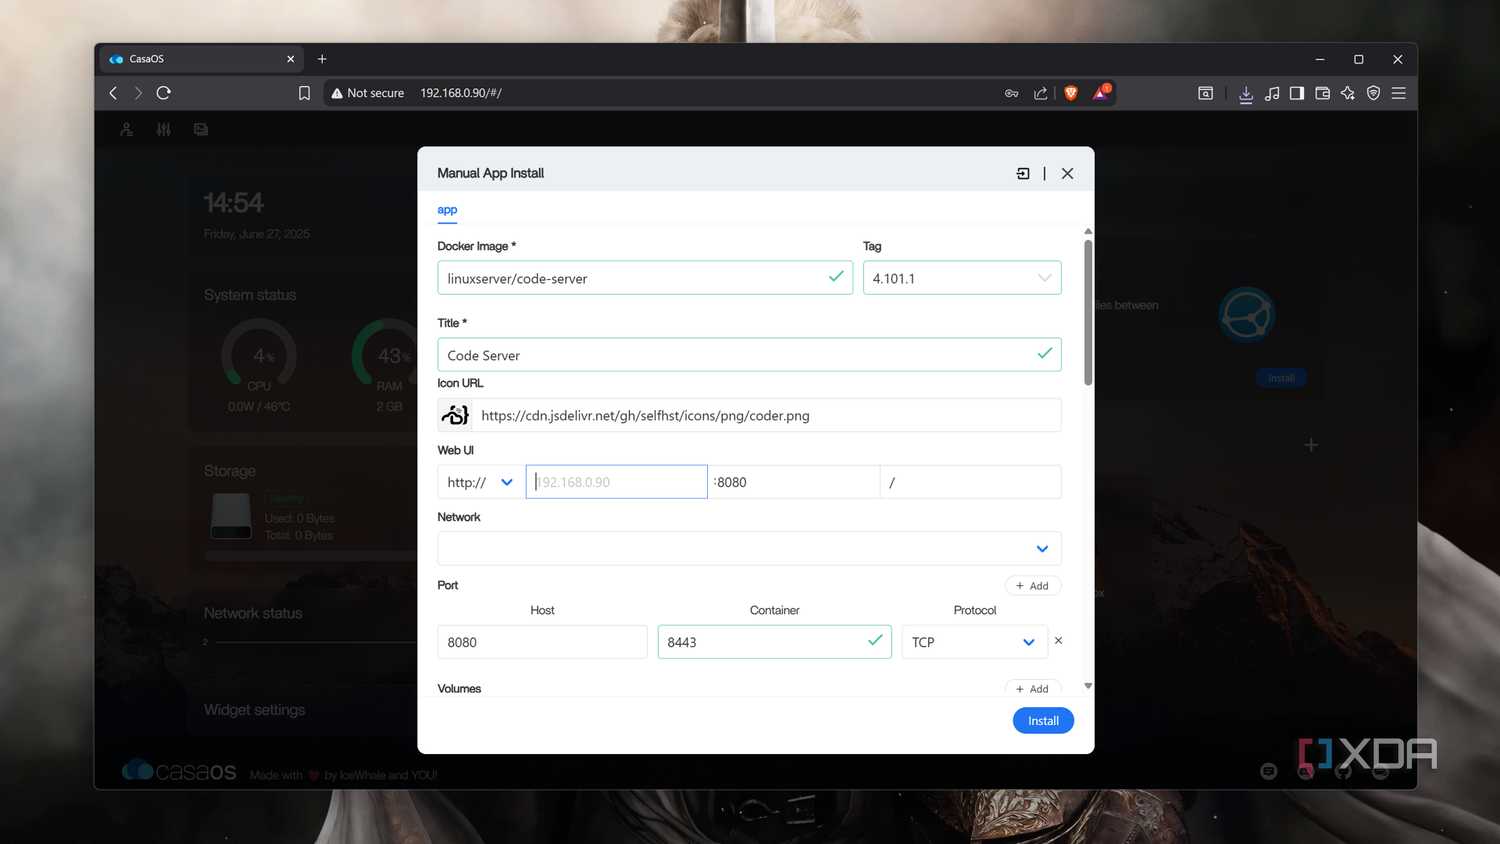Expand the http:// protocol dropdown

point(481,482)
